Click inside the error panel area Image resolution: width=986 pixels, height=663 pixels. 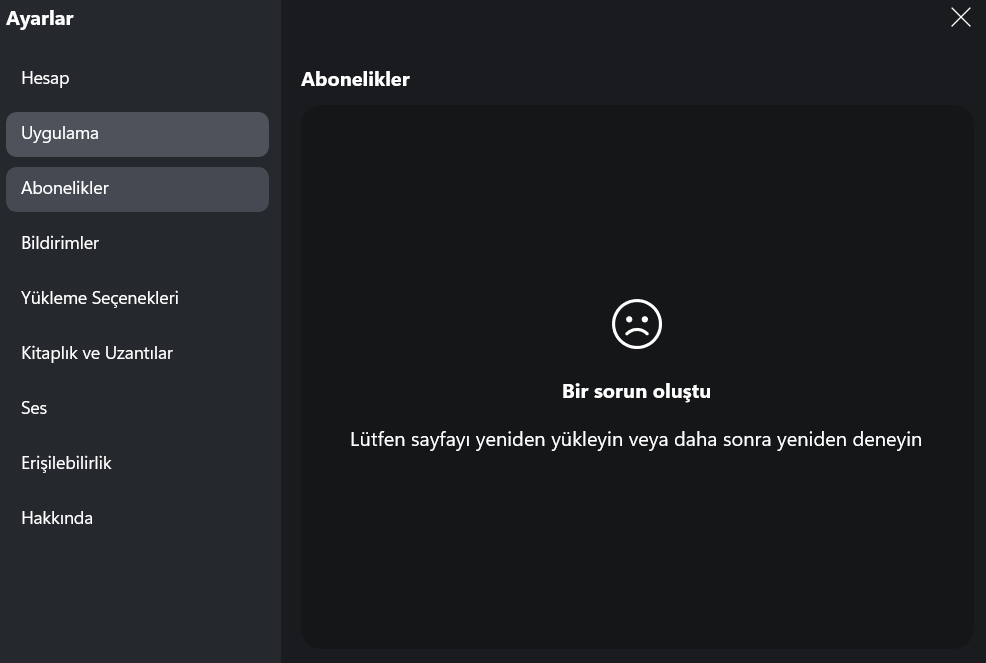point(637,550)
